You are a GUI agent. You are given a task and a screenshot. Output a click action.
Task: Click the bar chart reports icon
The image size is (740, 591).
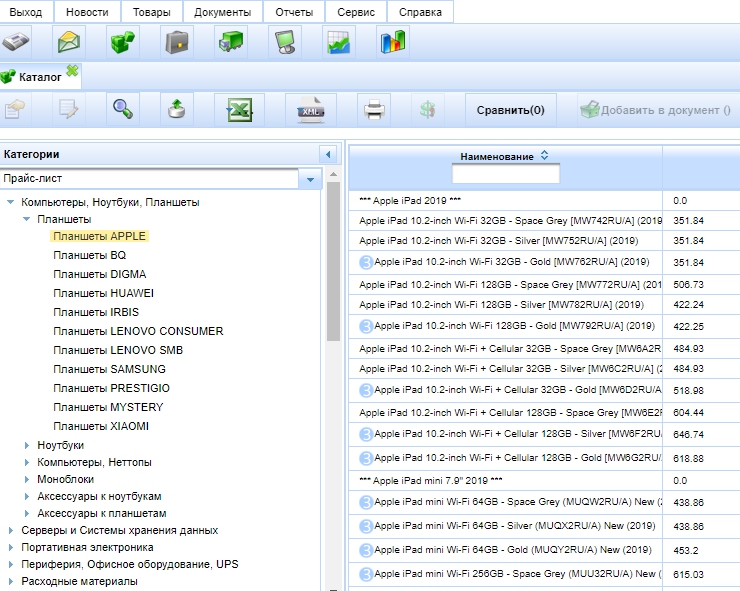click(392, 42)
